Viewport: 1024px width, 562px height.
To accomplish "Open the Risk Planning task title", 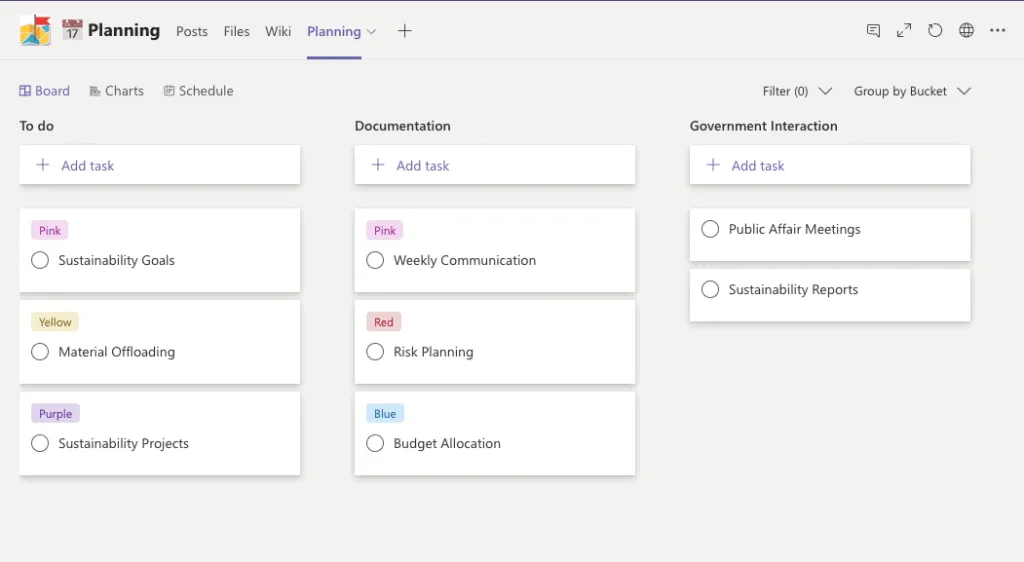I will (433, 352).
